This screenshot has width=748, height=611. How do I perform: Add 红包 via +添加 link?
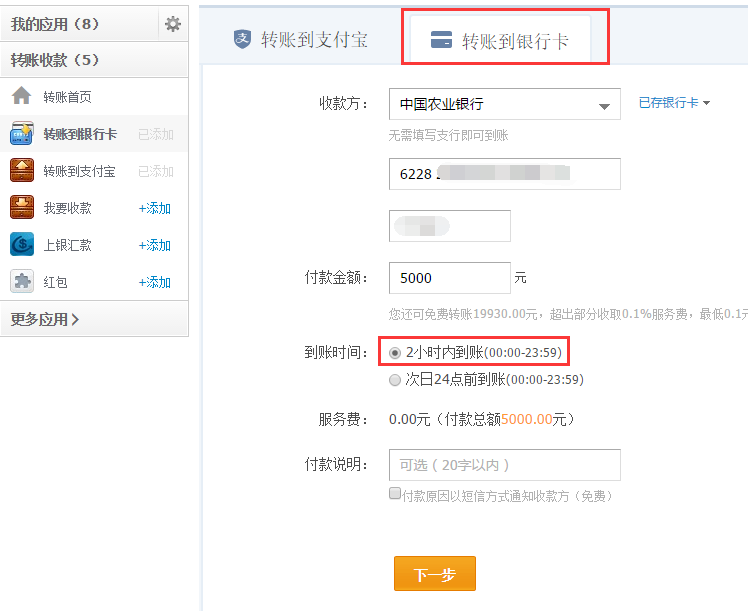click(x=155, y=282)
